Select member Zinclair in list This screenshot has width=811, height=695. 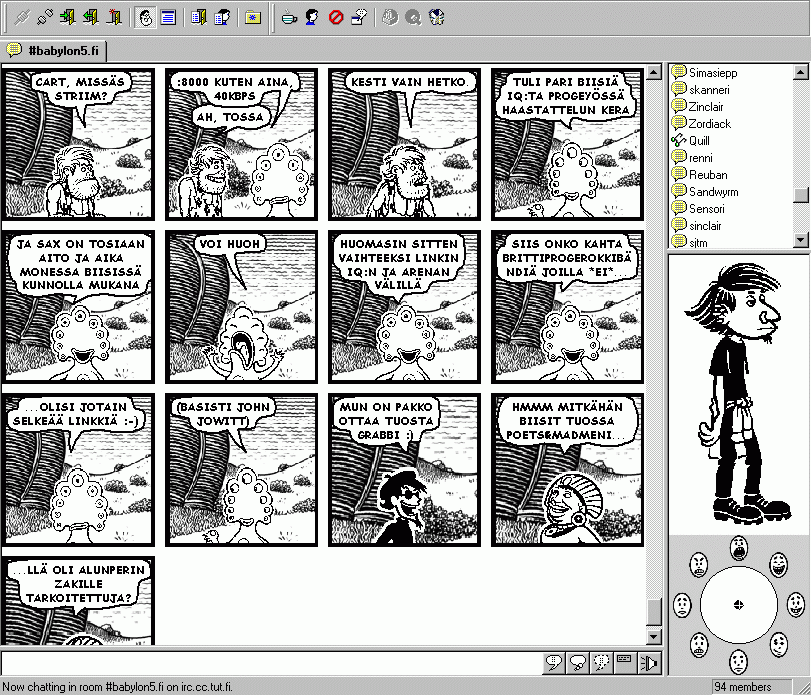pyautogui.click(x=705, y=107)
